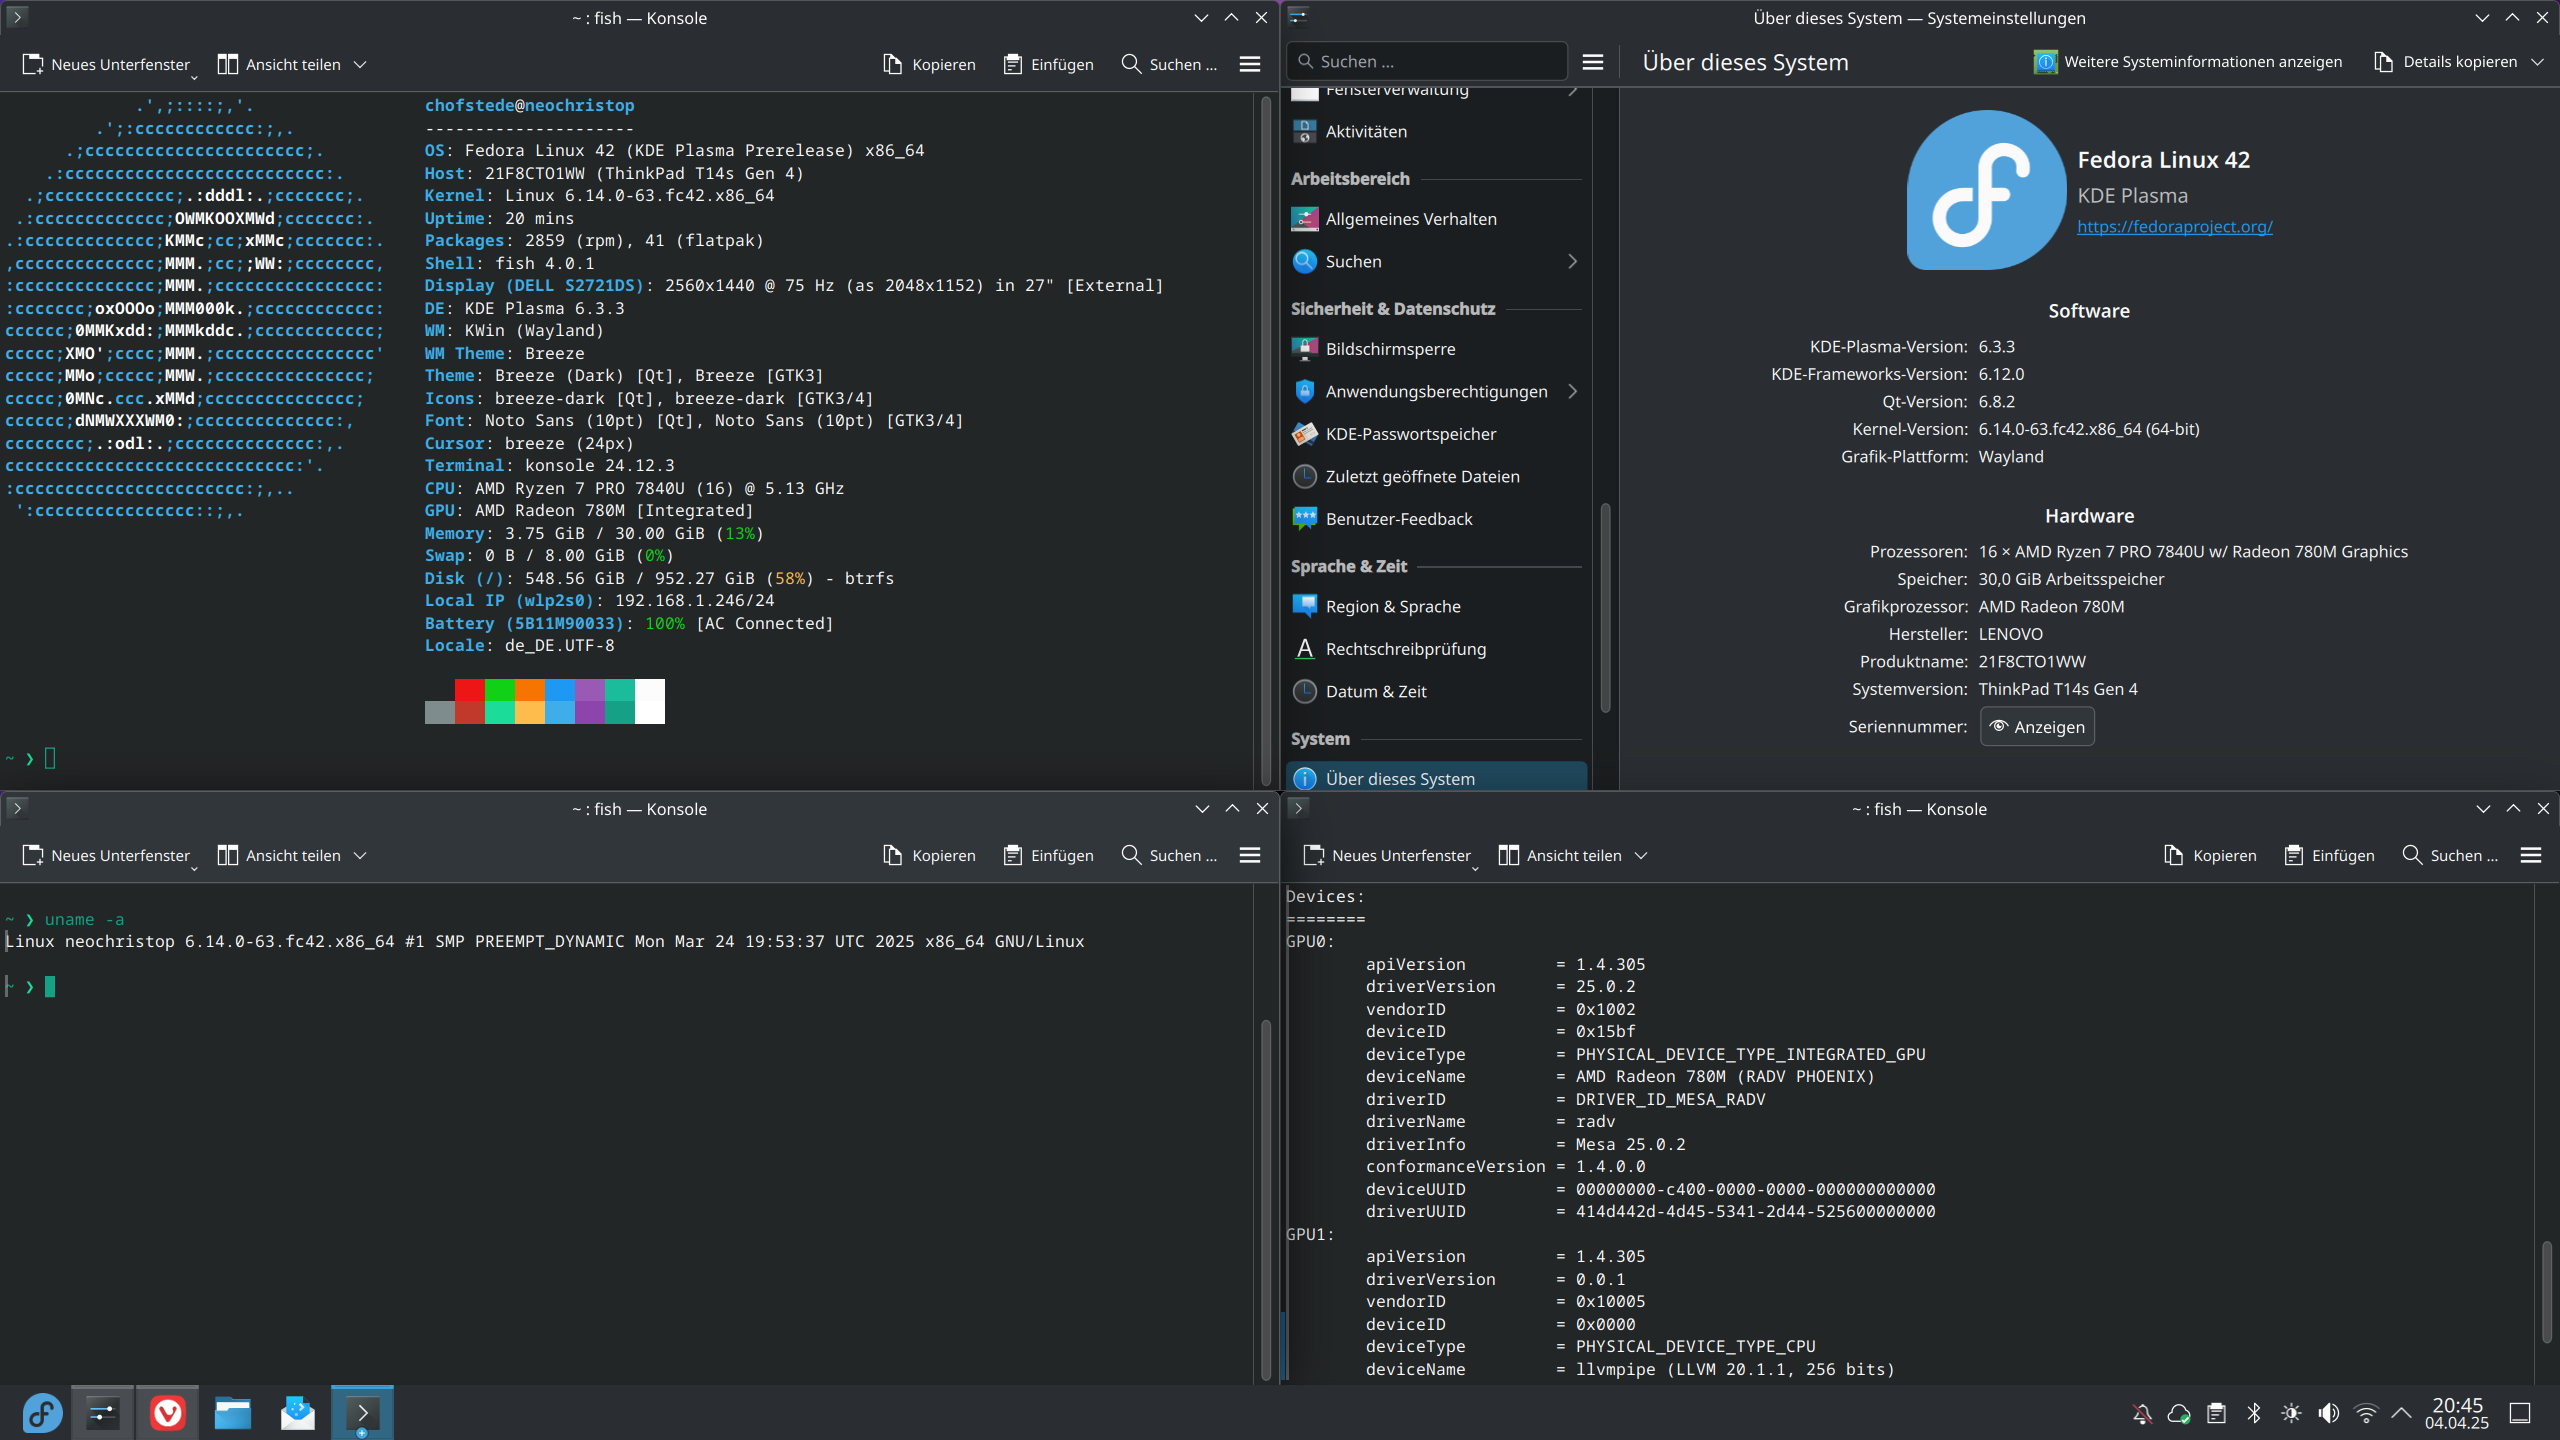Click the Fedora application launcher icon
The image size is (2560, 1440).
(x=42, y=1412)
